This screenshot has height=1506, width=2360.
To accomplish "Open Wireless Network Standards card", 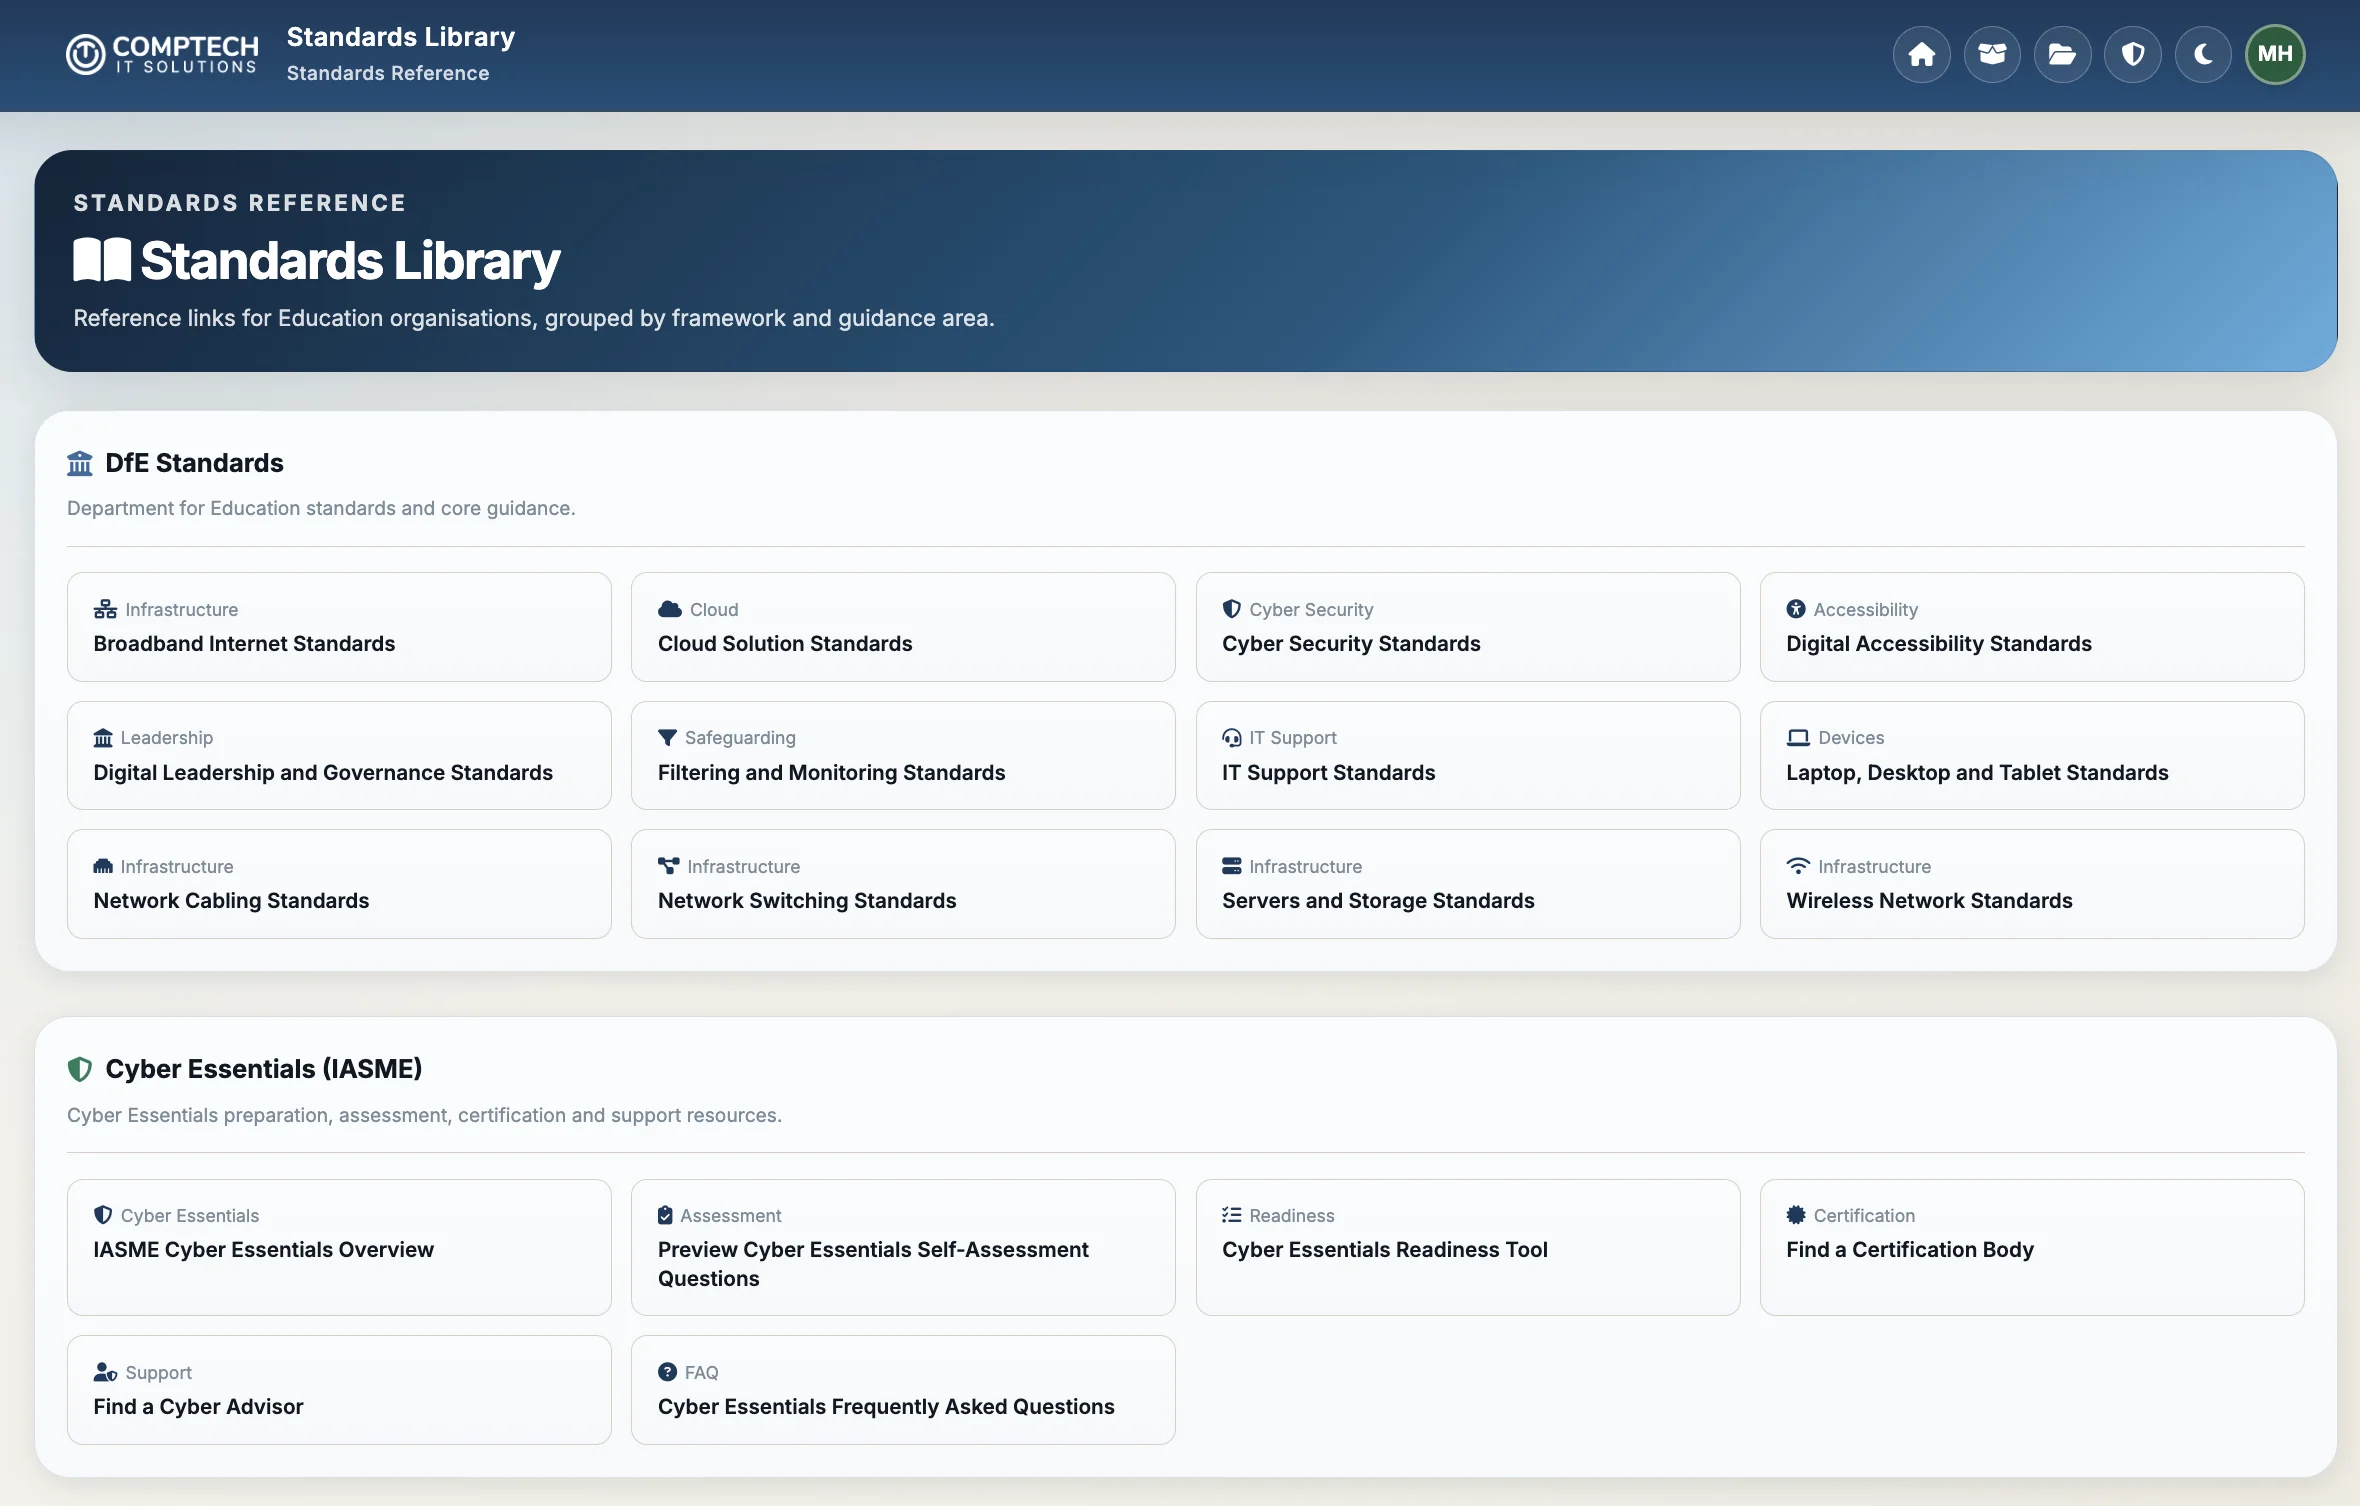I will point(2032,884).
